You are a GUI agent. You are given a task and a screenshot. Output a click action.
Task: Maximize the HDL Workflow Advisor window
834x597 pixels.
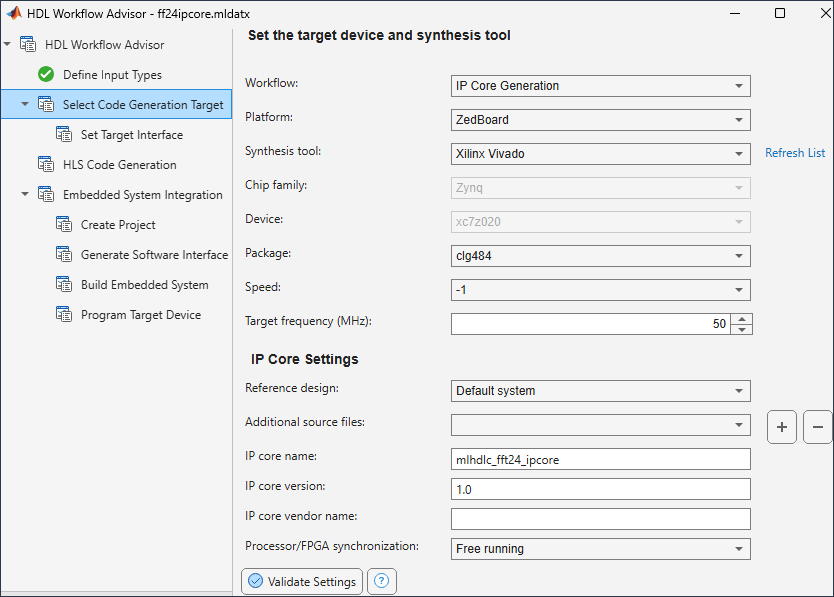pyautogui.click(x=780, y=13)
